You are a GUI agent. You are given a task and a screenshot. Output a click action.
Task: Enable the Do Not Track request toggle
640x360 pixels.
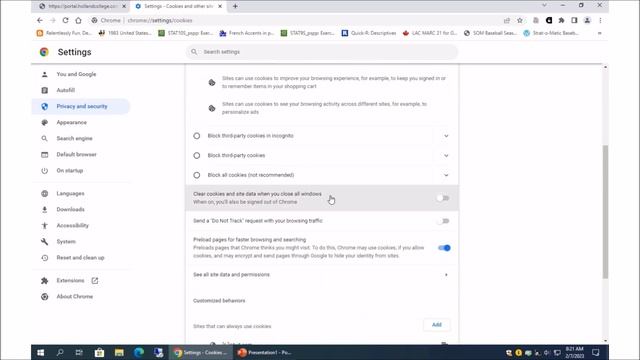tap(443, 221)
